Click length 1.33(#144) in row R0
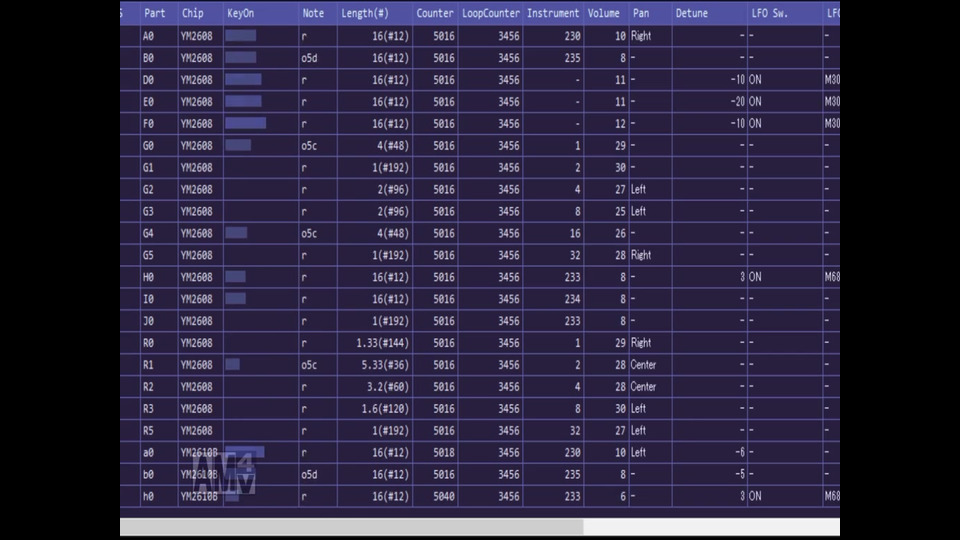960x540 pixels. 383,343
